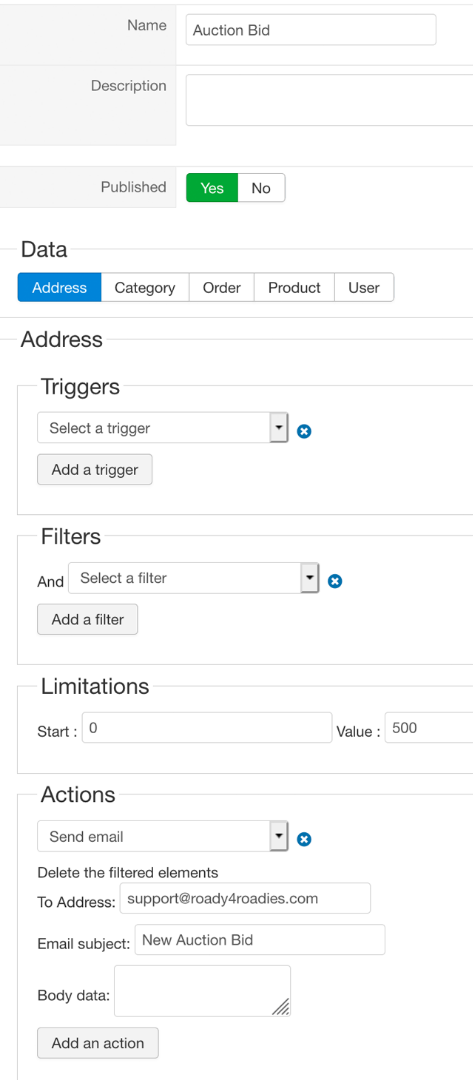Open the Select a filter dropdown
The height and width of the screenshot is (1080, 473).
pyautogui.click(x=193, y=578)
